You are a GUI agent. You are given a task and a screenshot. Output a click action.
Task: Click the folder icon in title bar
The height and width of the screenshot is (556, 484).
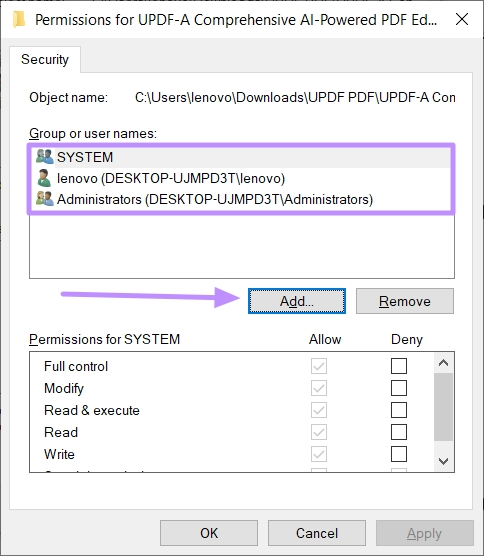tap(19, 19)
